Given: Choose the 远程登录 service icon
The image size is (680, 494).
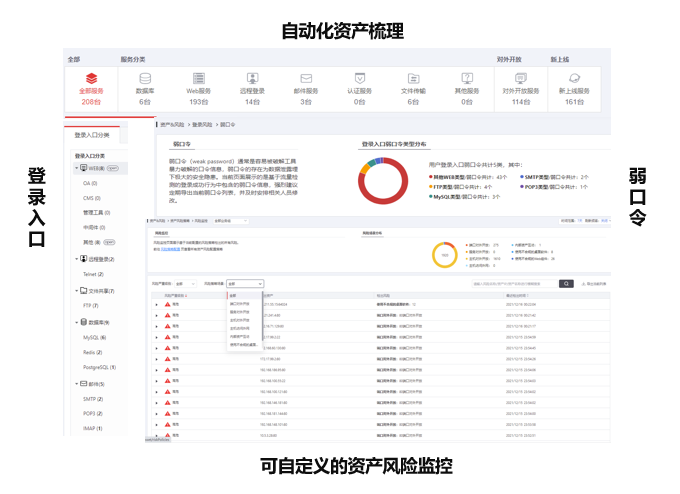Looking at the screenshot, I should coord(252,78).
